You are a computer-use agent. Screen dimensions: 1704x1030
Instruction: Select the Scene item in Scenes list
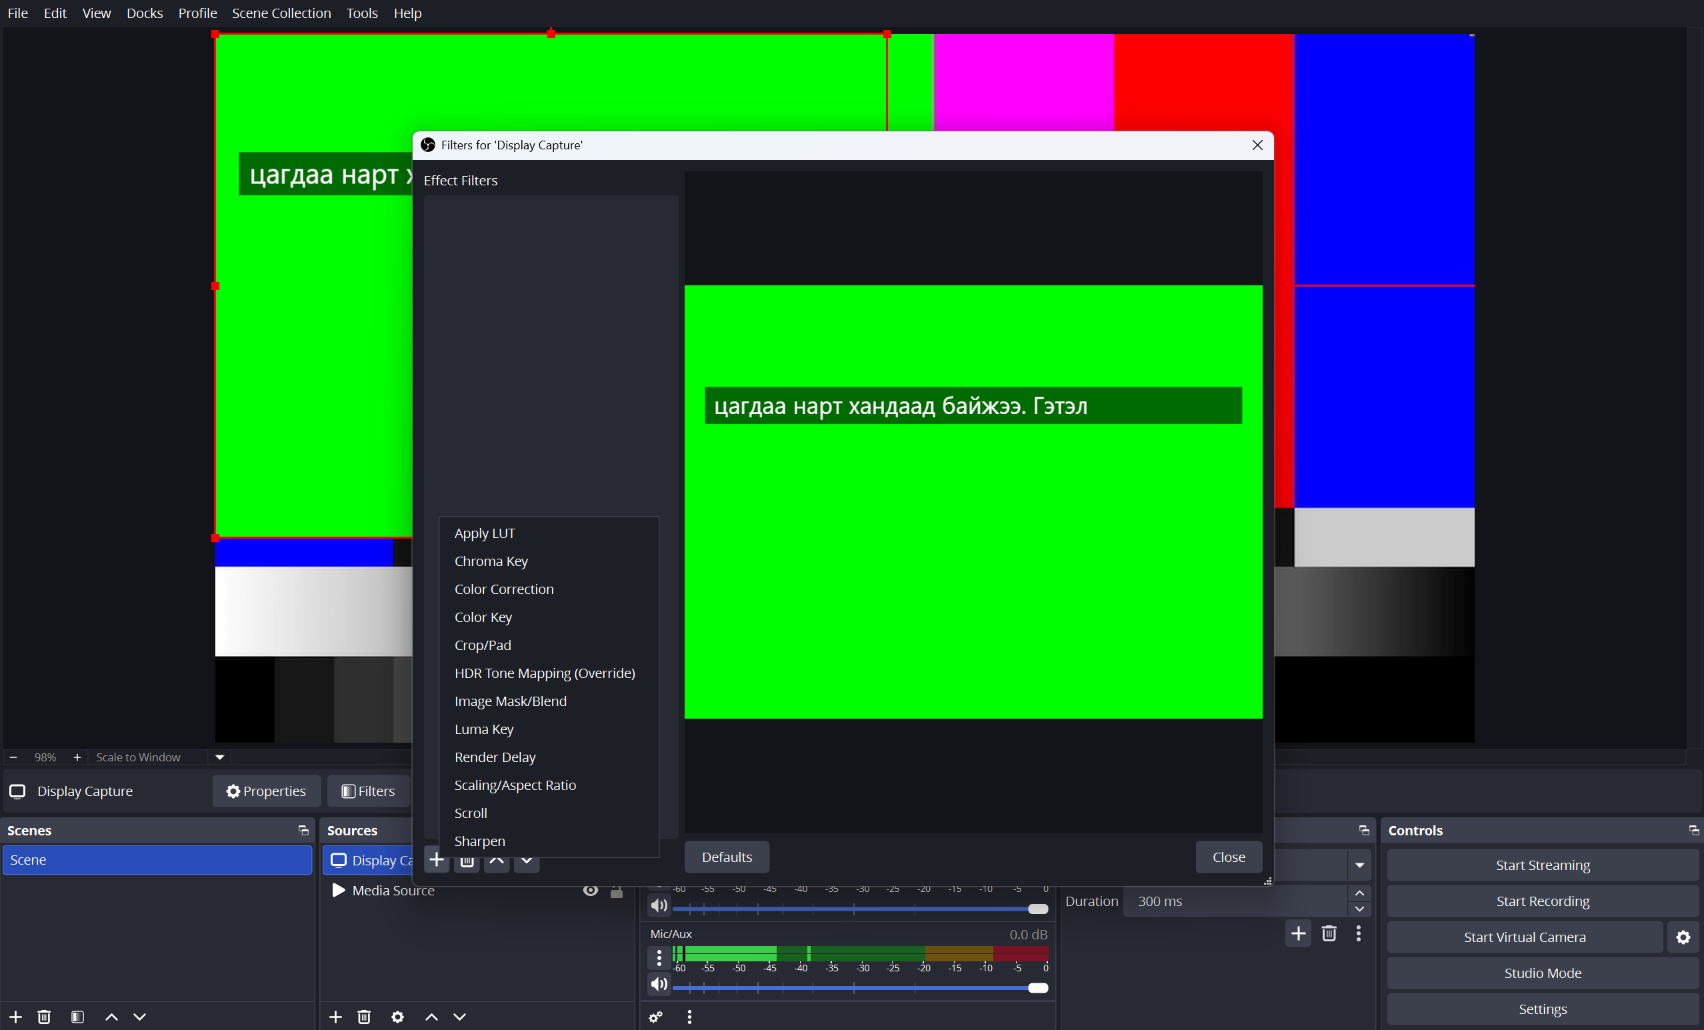pos(157,860)
